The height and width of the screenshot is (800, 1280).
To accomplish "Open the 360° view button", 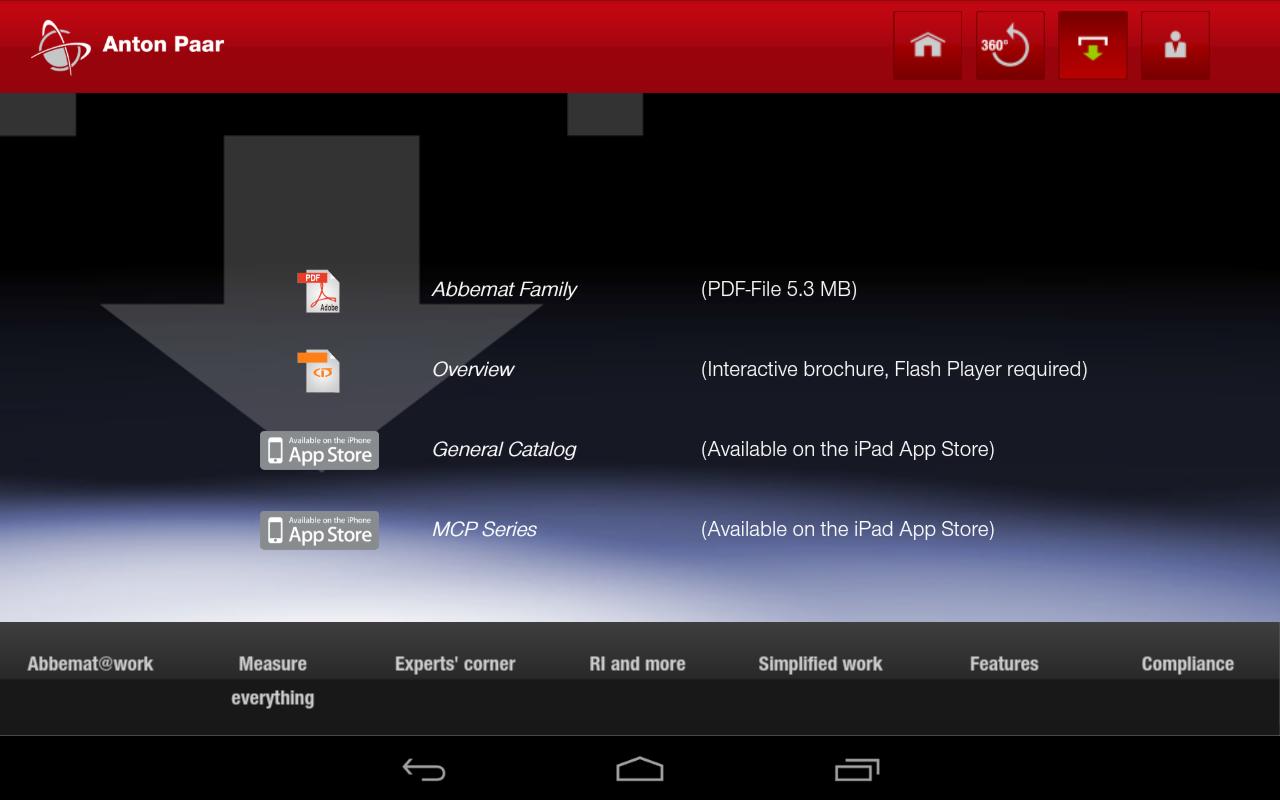I will (1010, 45).
